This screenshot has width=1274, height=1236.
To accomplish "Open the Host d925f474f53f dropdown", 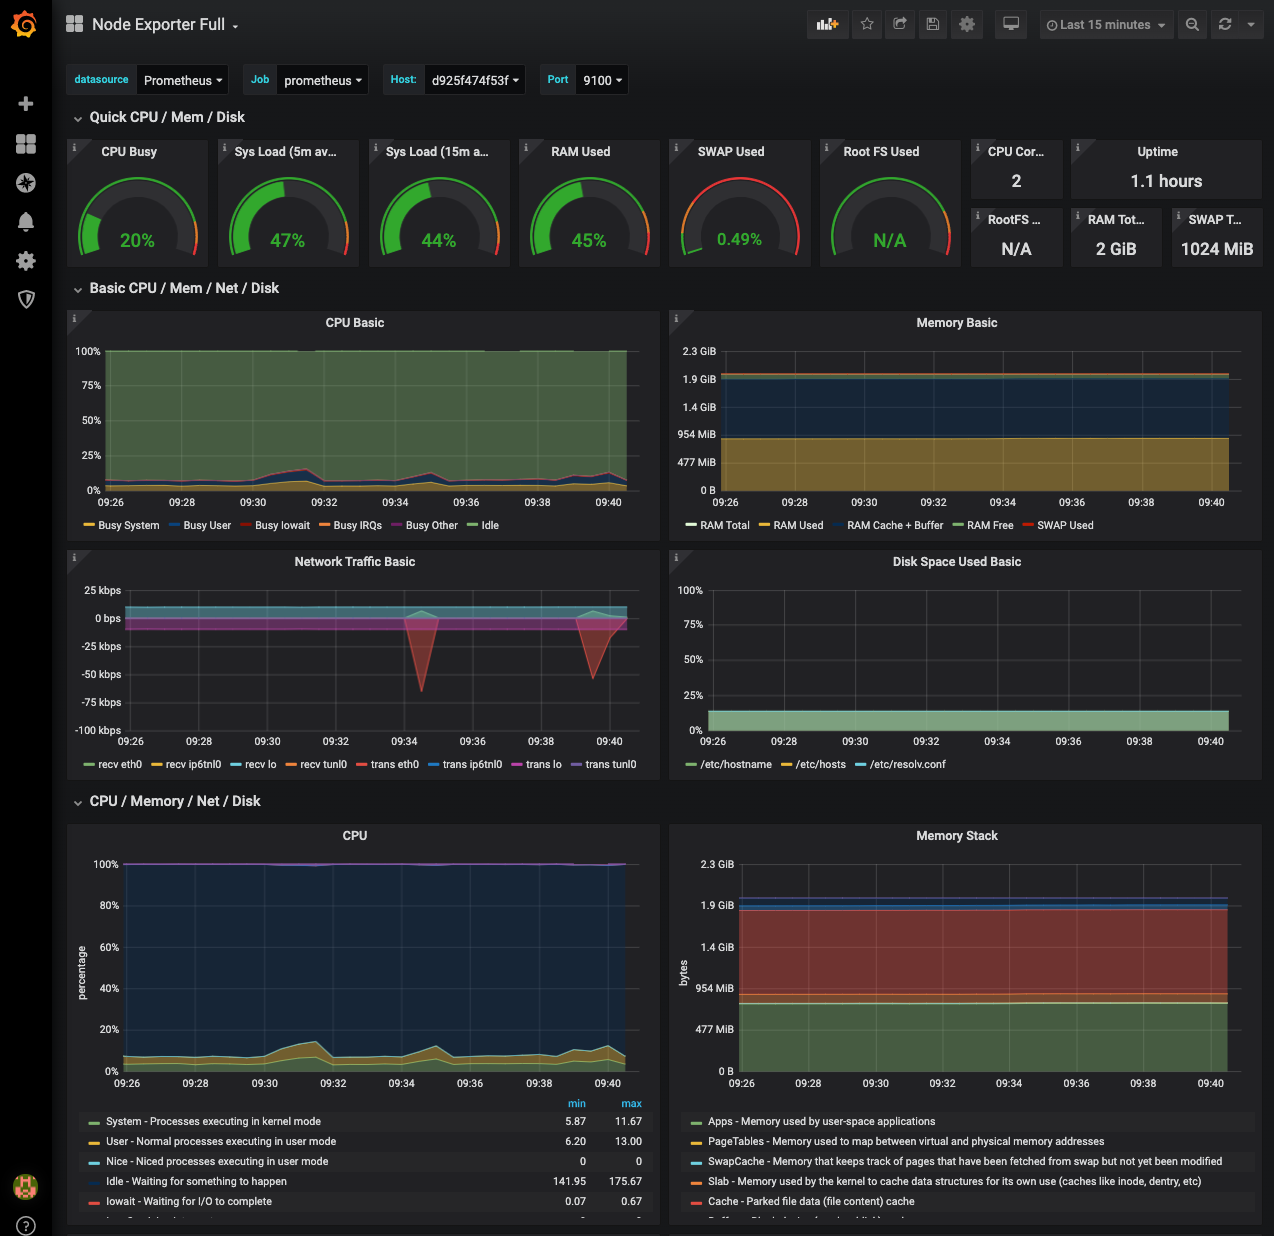I will tap(476, 80).
